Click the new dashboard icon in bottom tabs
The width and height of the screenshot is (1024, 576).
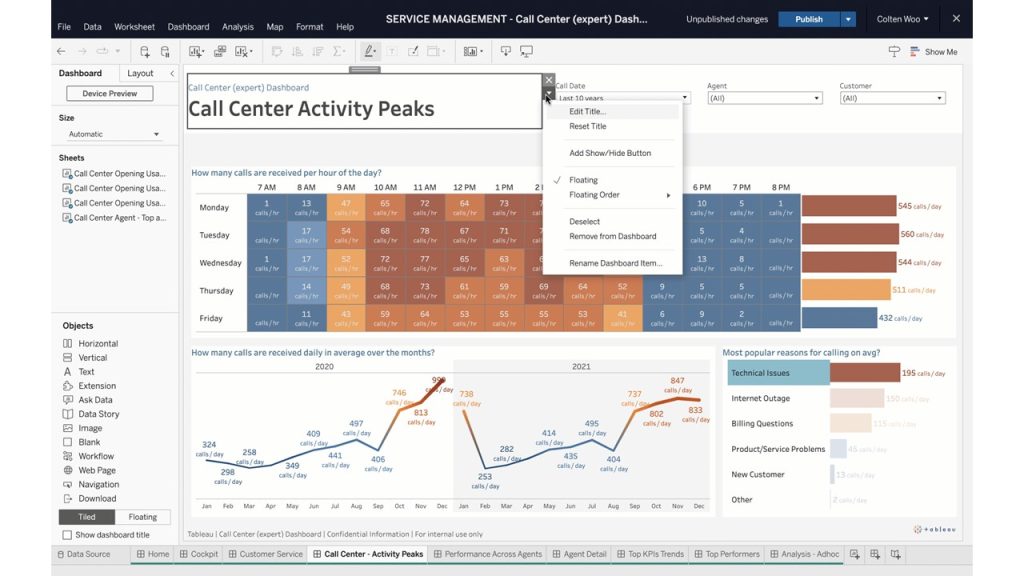tap(875, 554)
